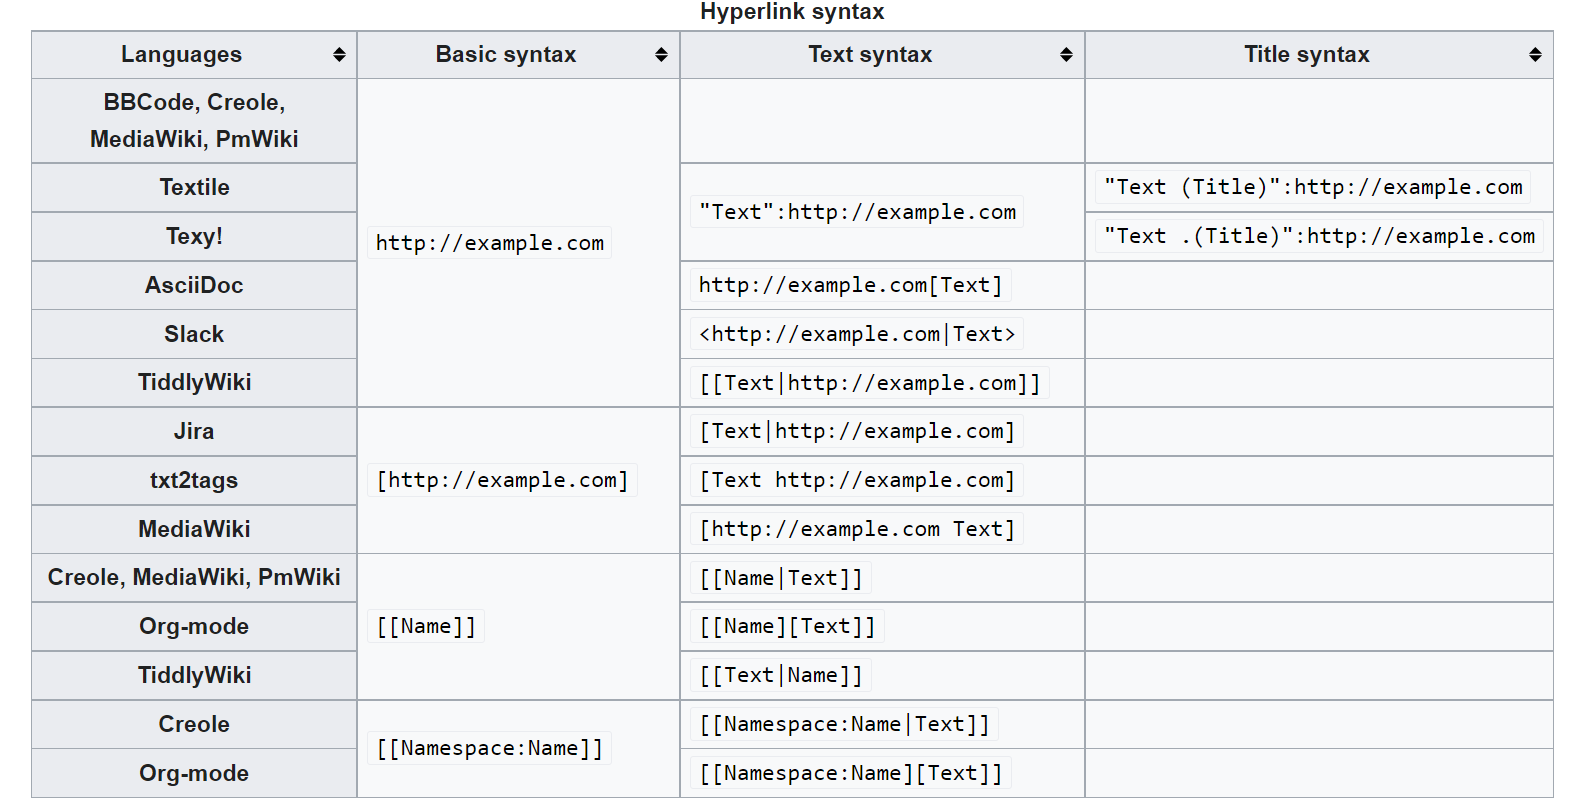Viewport: 1583px width, 798px height.
Task: Select the Textile row header
Action: [x=194, y=188]
